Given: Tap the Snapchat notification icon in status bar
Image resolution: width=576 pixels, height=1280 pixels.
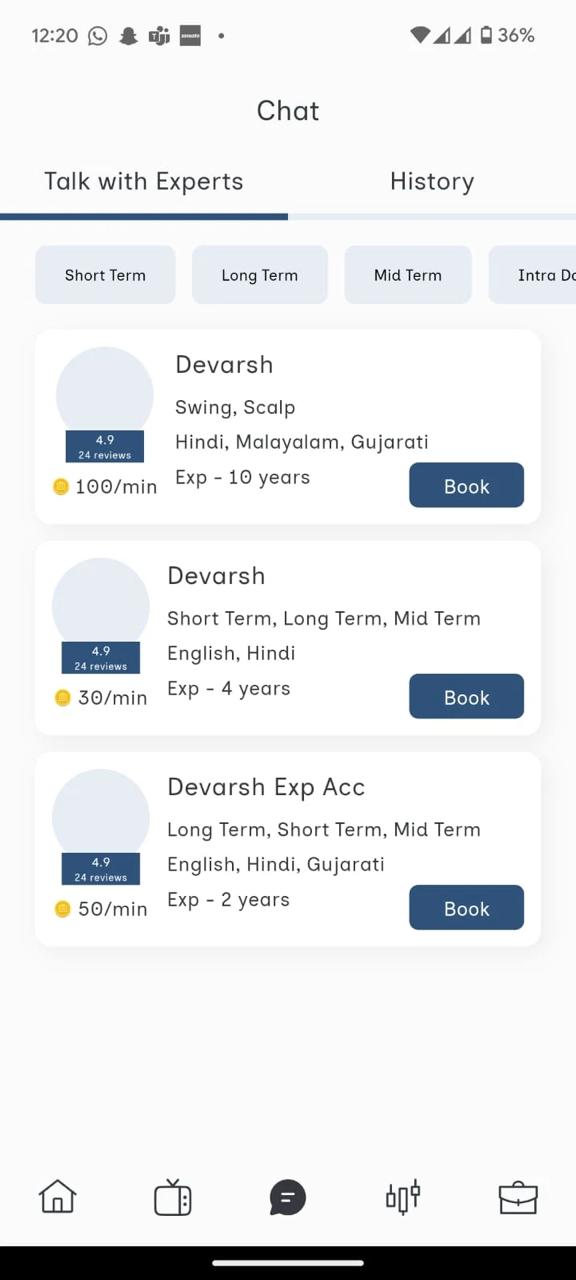Looking at the screenshot, I should point(128,35).
